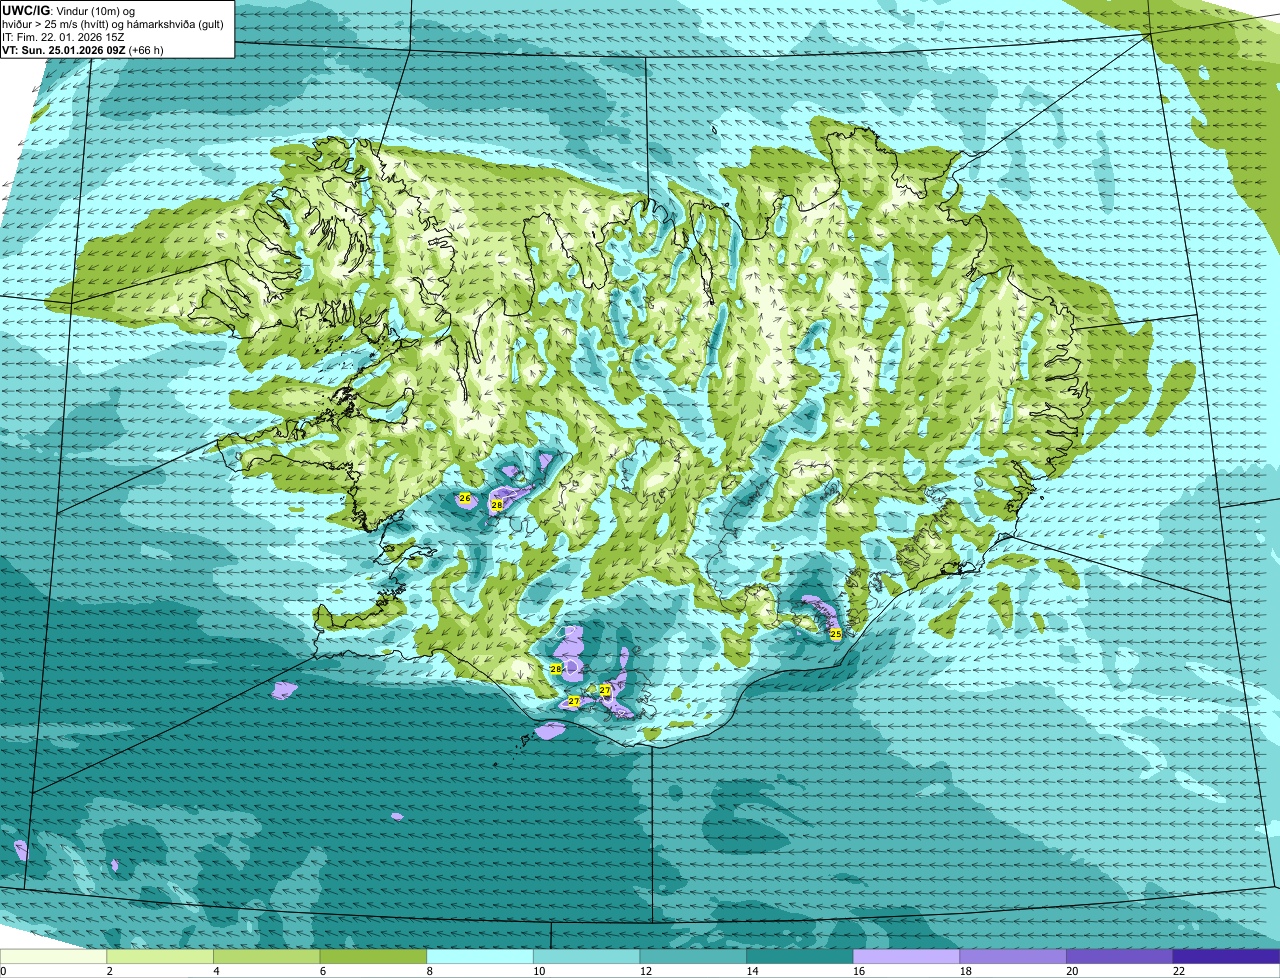Click the scale value 10 on color bar
This screenshot has height=978, width=1280.
point(540,971)
